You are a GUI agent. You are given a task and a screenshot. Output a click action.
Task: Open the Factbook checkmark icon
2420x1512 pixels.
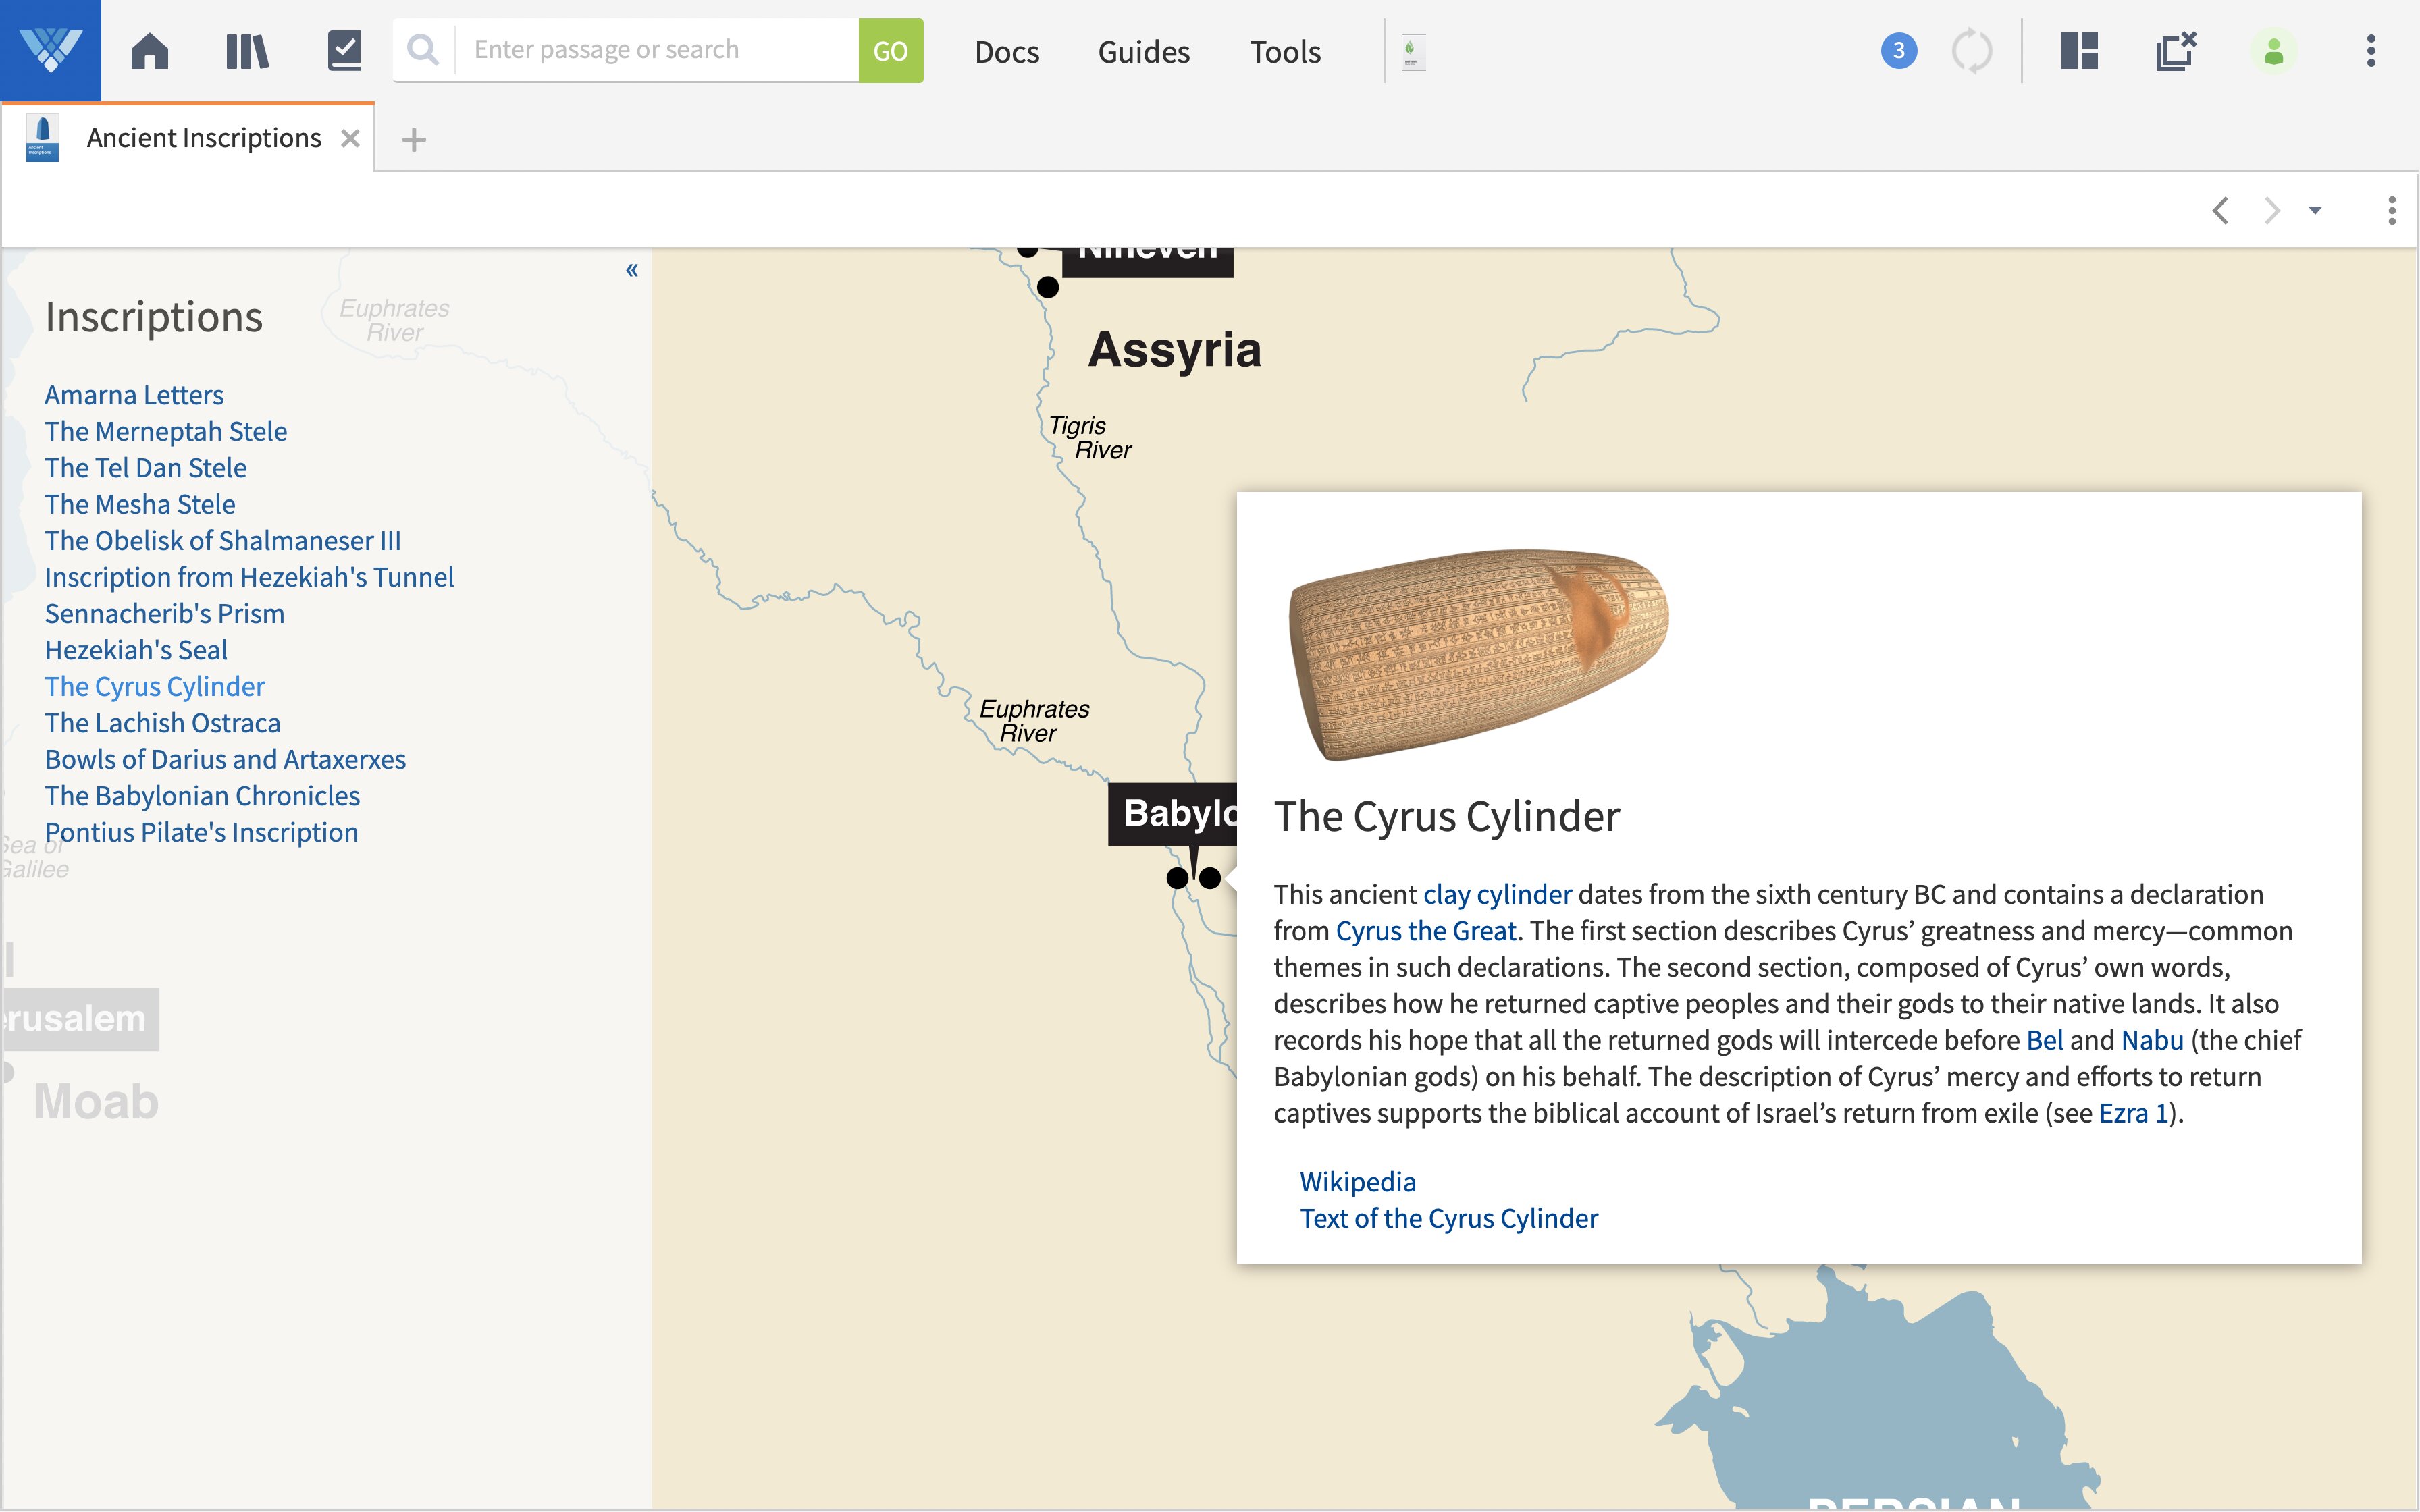[344, 51]
